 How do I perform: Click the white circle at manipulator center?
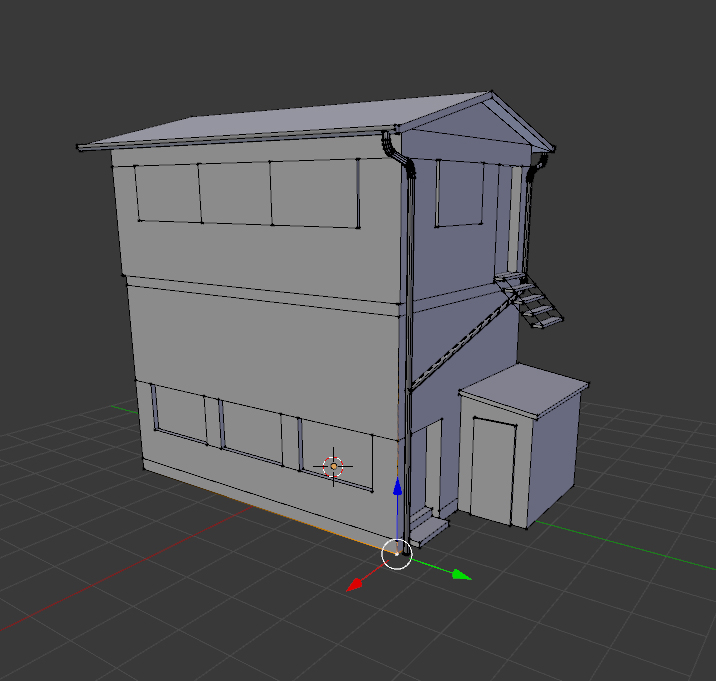pos(397,554)
